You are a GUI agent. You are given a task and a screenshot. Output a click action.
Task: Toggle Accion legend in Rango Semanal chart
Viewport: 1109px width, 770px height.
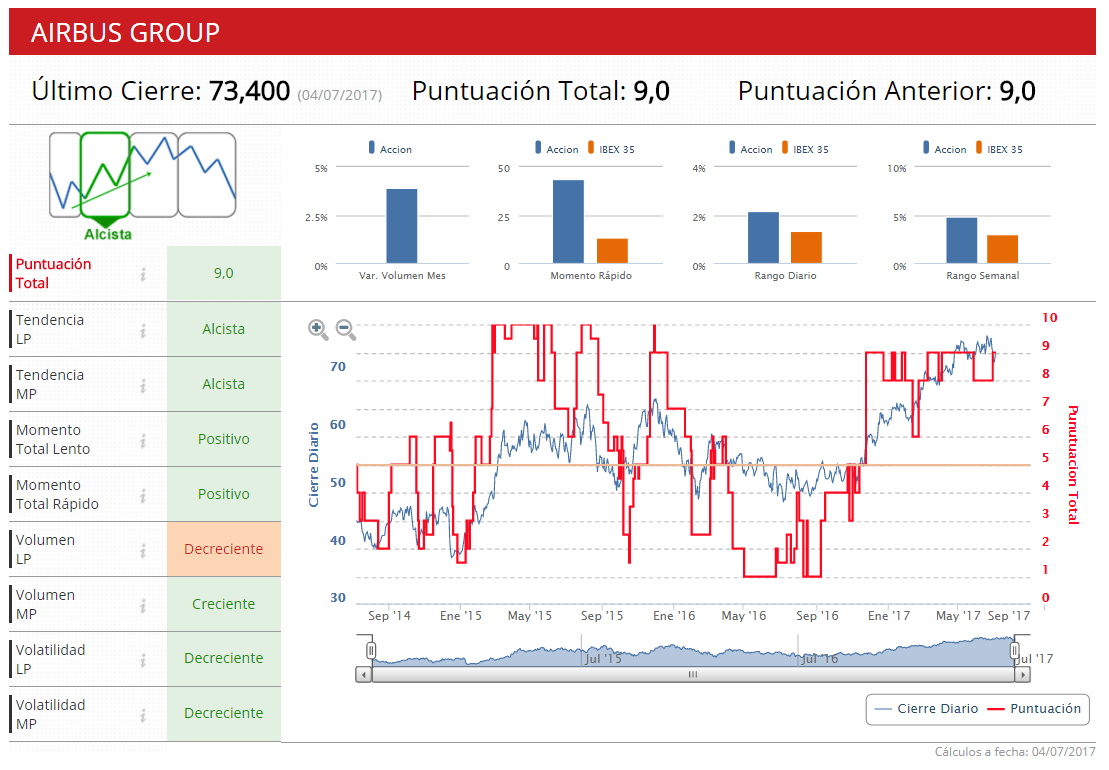pyautogui.click(x=944, y=148)
